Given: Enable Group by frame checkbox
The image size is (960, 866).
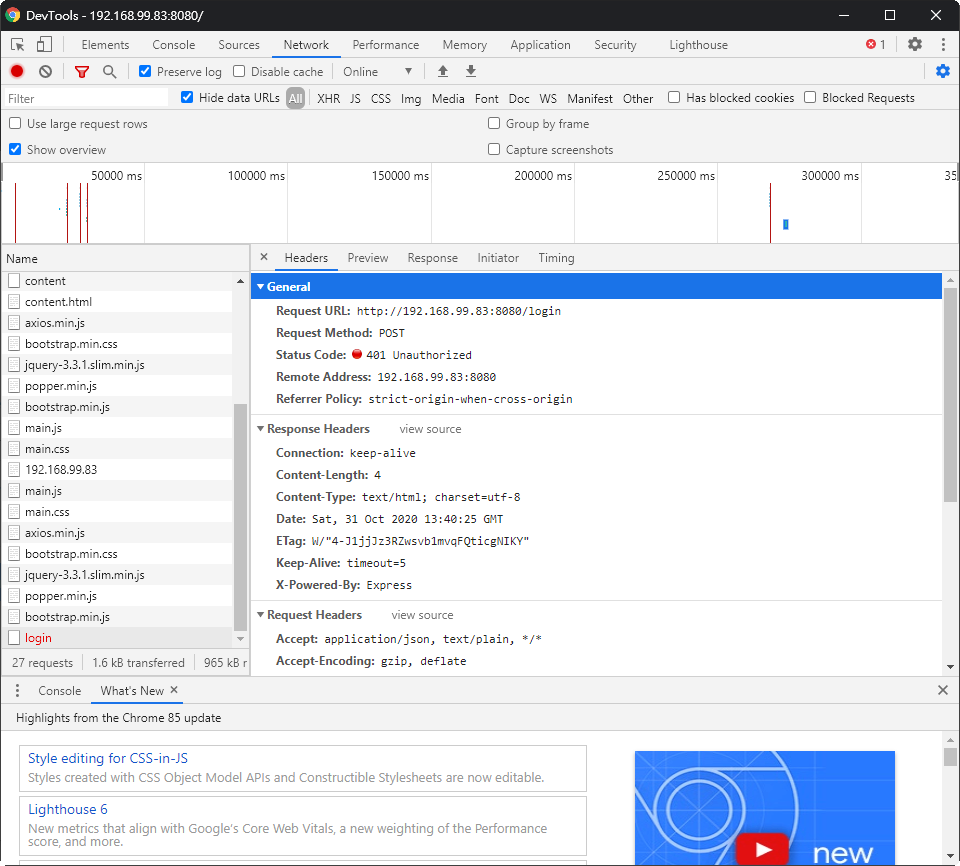Looking at the screenshot, I should pyautogui.click(x=494, y=123).
